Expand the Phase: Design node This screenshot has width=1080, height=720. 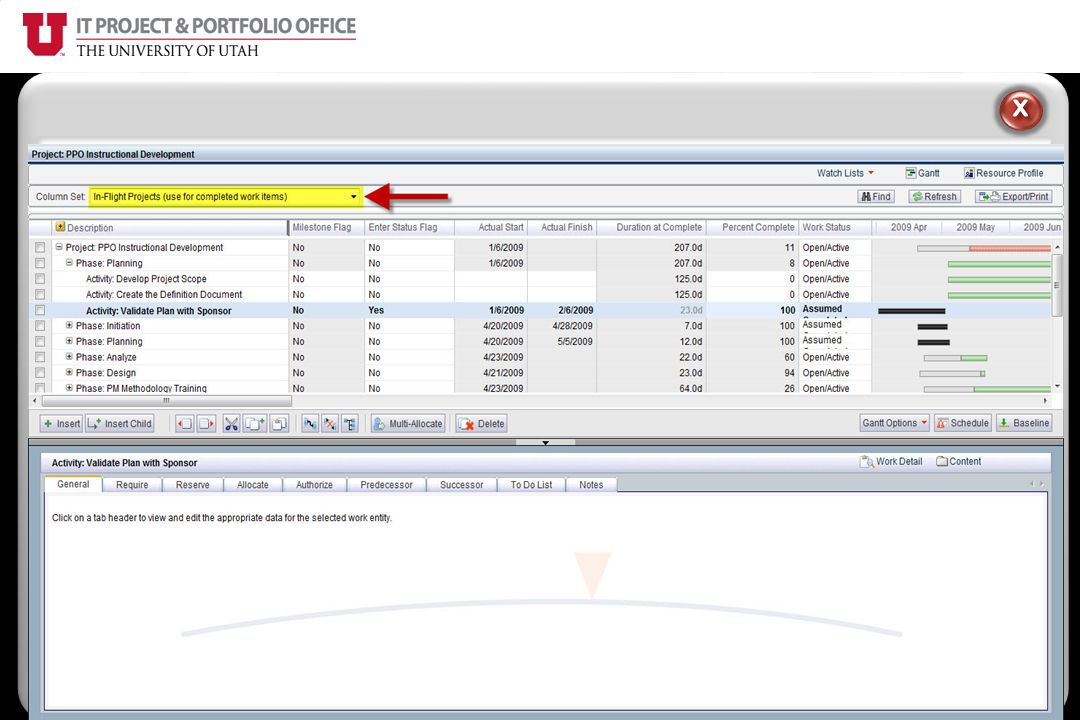click(x=69, y=372)
